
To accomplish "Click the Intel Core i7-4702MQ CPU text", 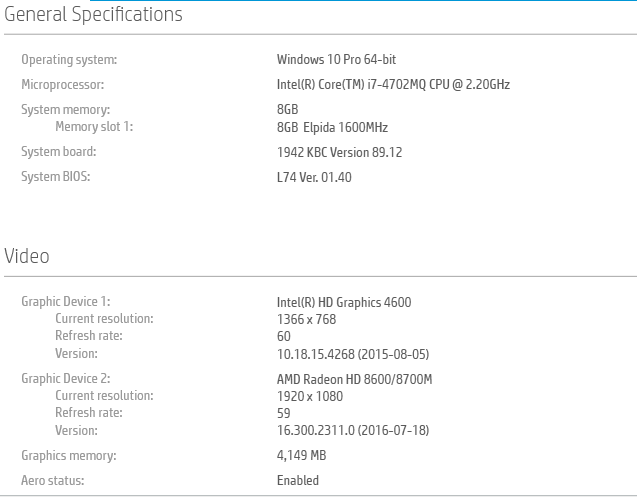I will [x=393, y=85].
